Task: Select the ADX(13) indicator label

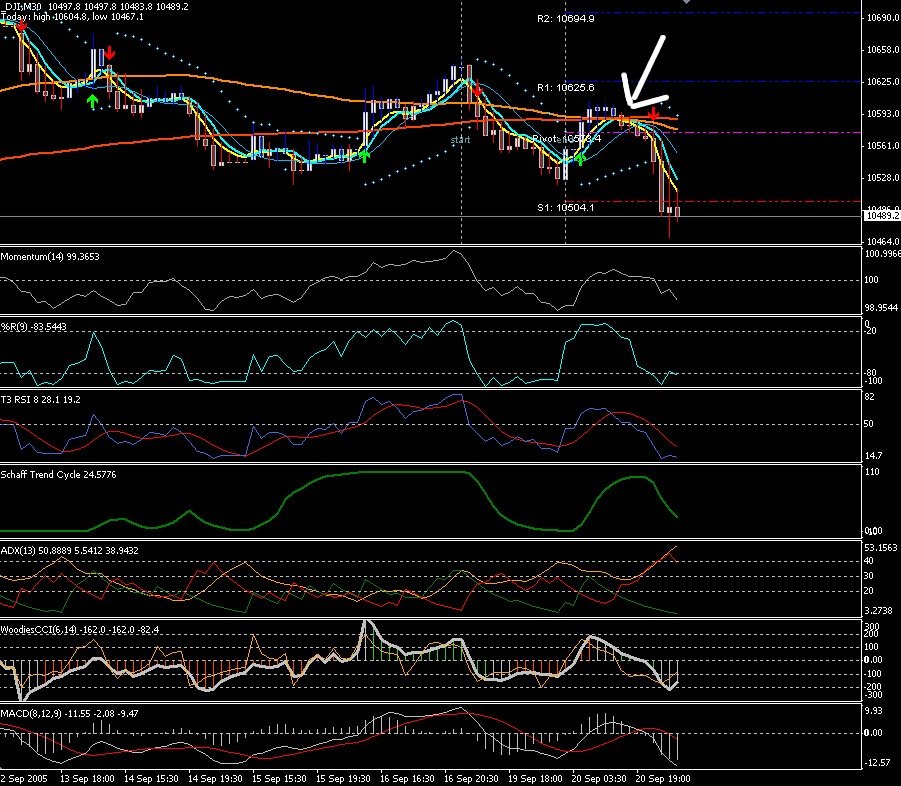Action: 70,550
